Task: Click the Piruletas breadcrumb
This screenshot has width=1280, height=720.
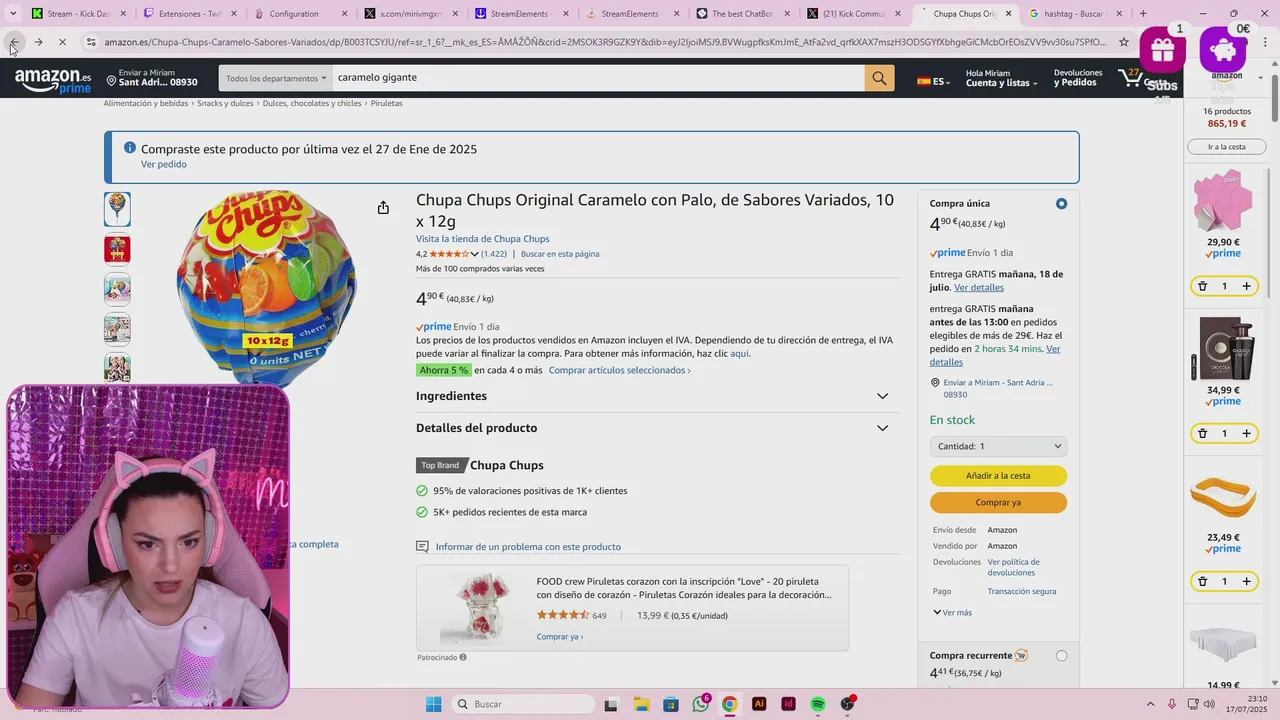Action: pyautogui.click(x=386, y=103)
